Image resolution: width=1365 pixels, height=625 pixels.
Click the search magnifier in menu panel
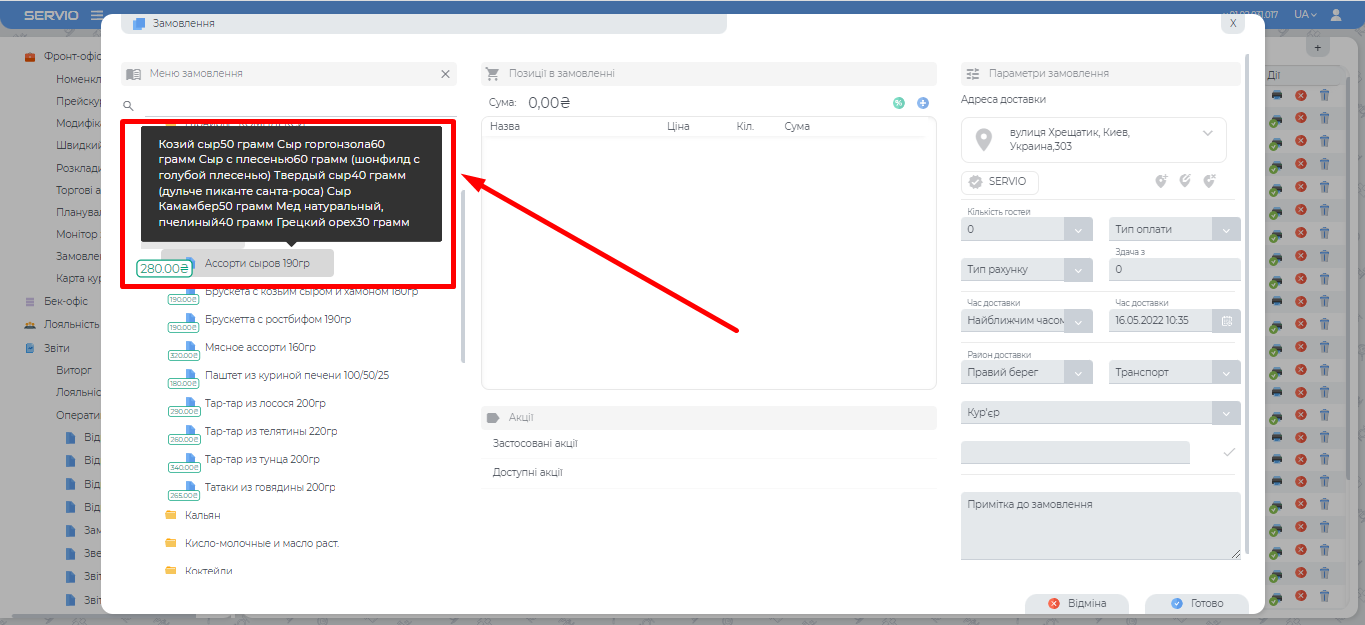[128, 105]
